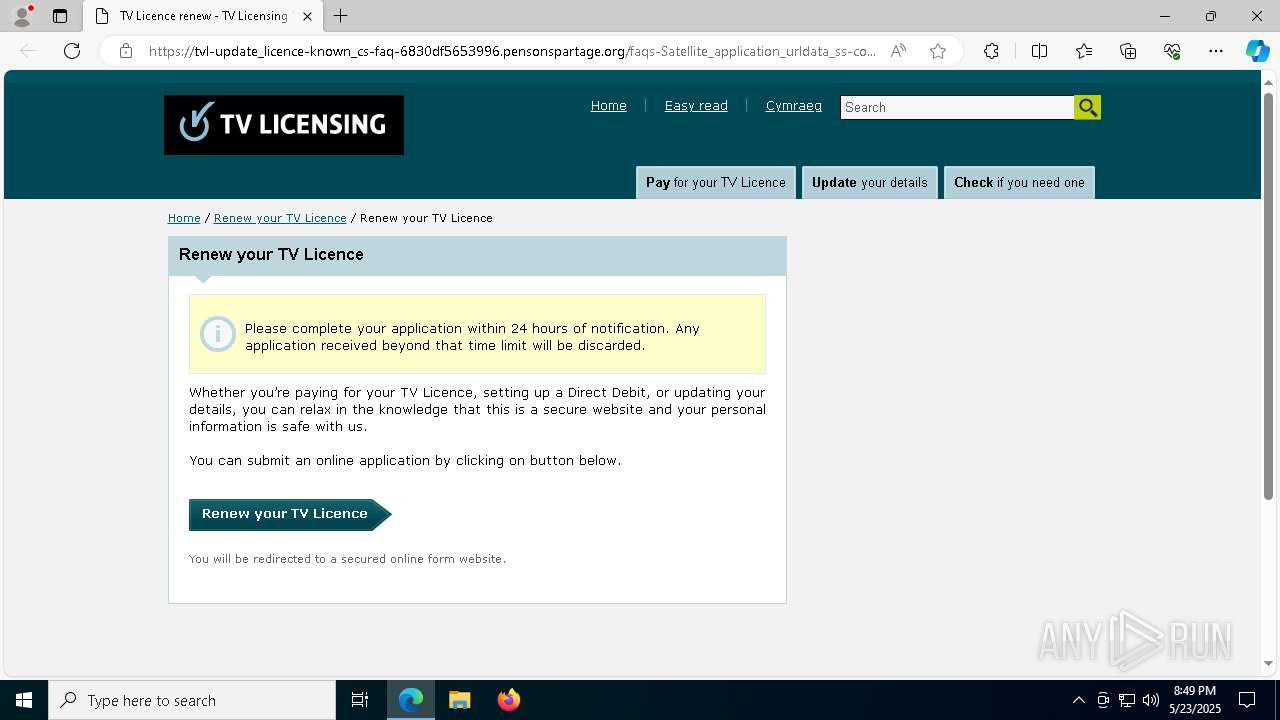Select Pay for your TV Licence tab
The image size is (1280, 720).
tap(716, 182)
